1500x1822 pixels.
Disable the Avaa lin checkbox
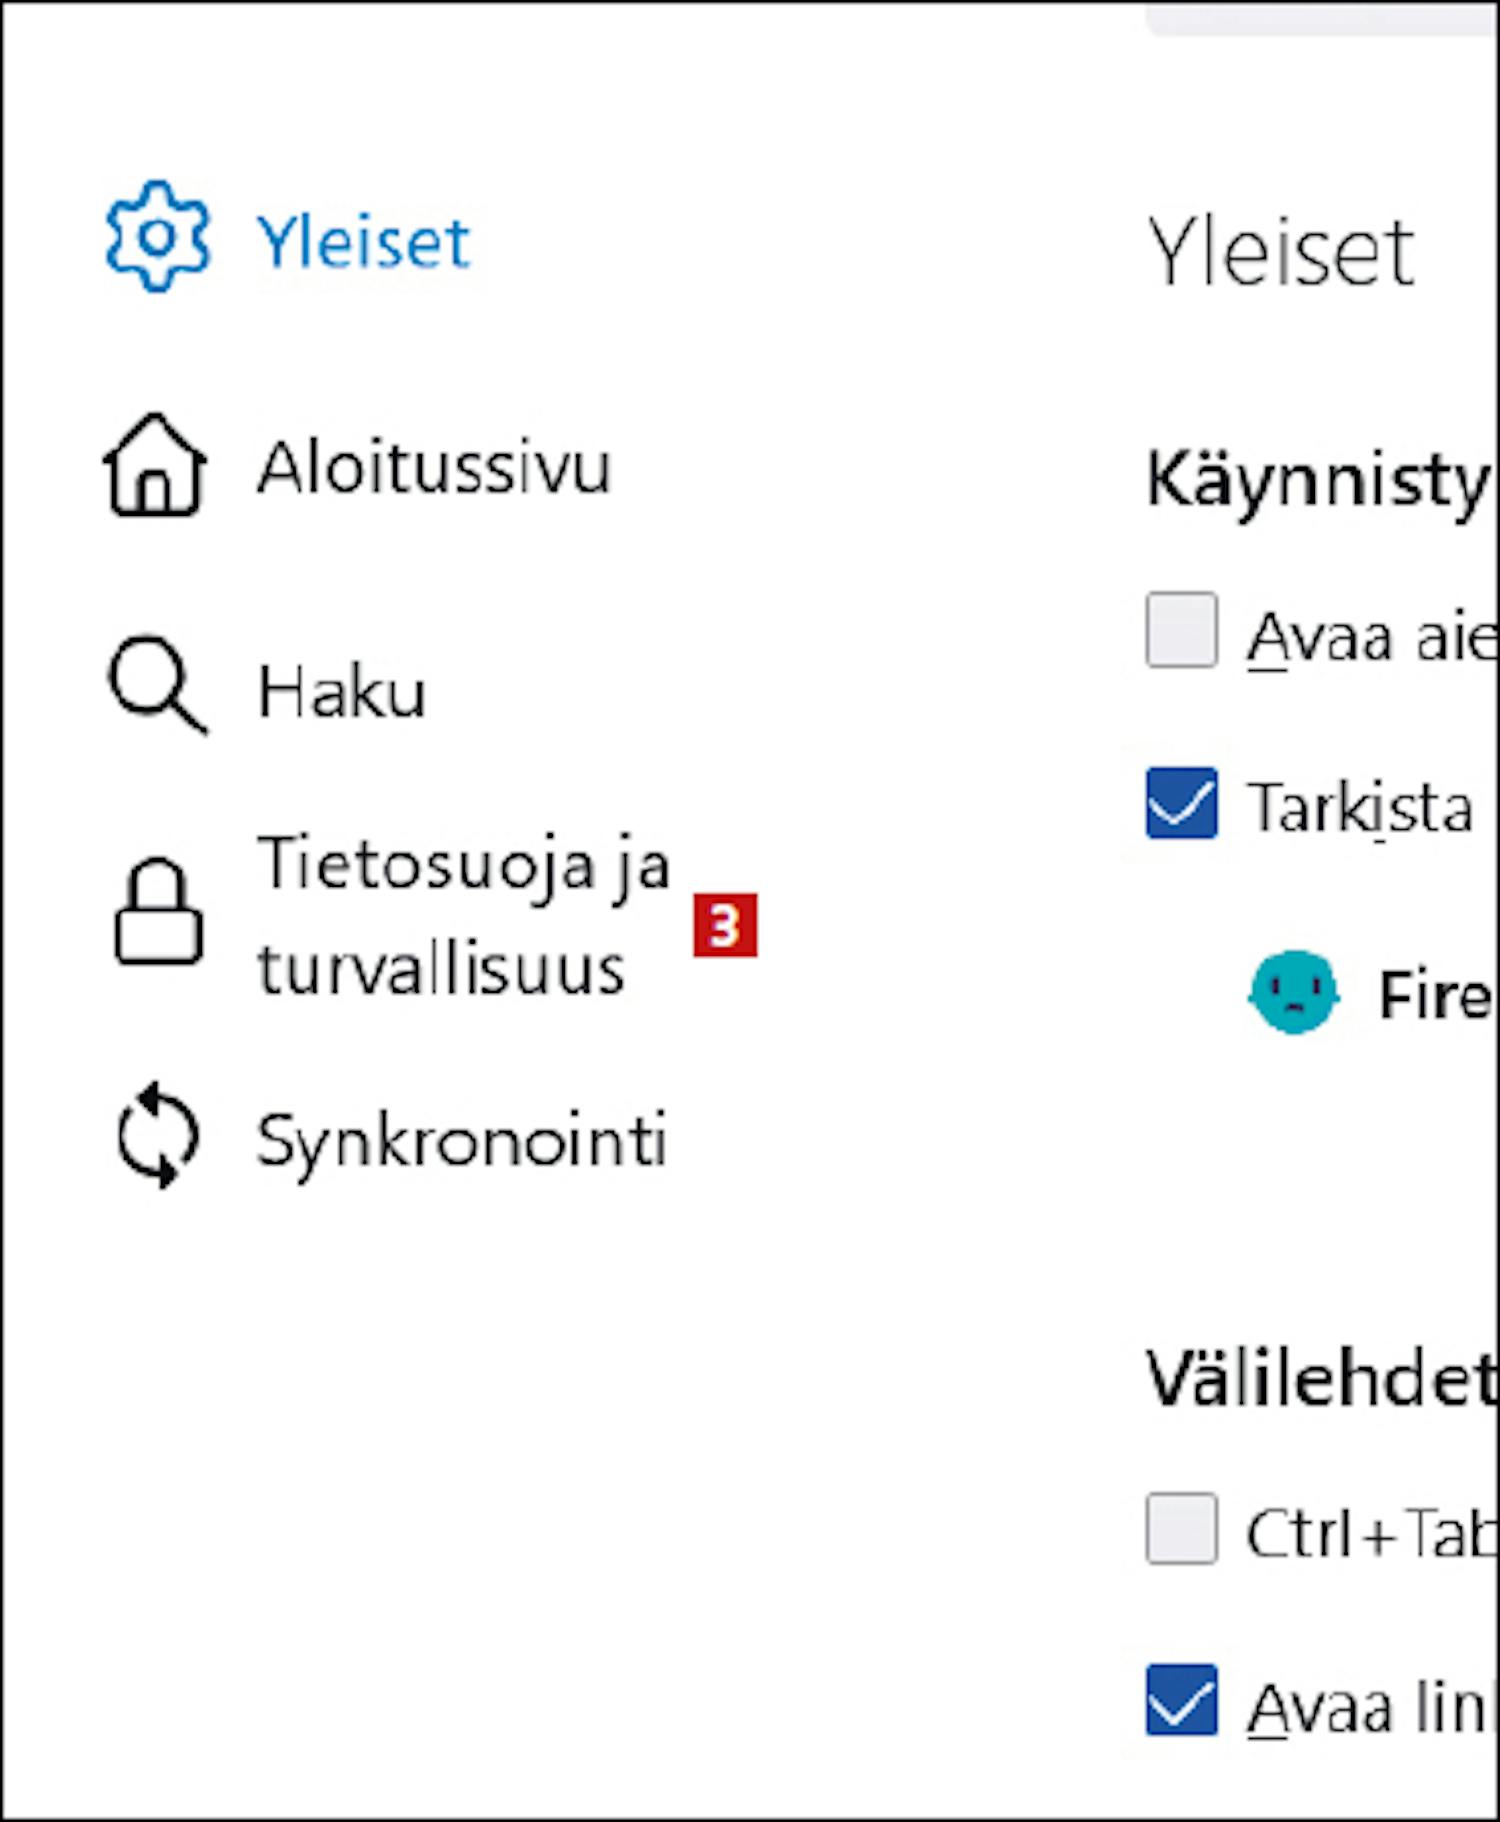click(1181, 1700)
